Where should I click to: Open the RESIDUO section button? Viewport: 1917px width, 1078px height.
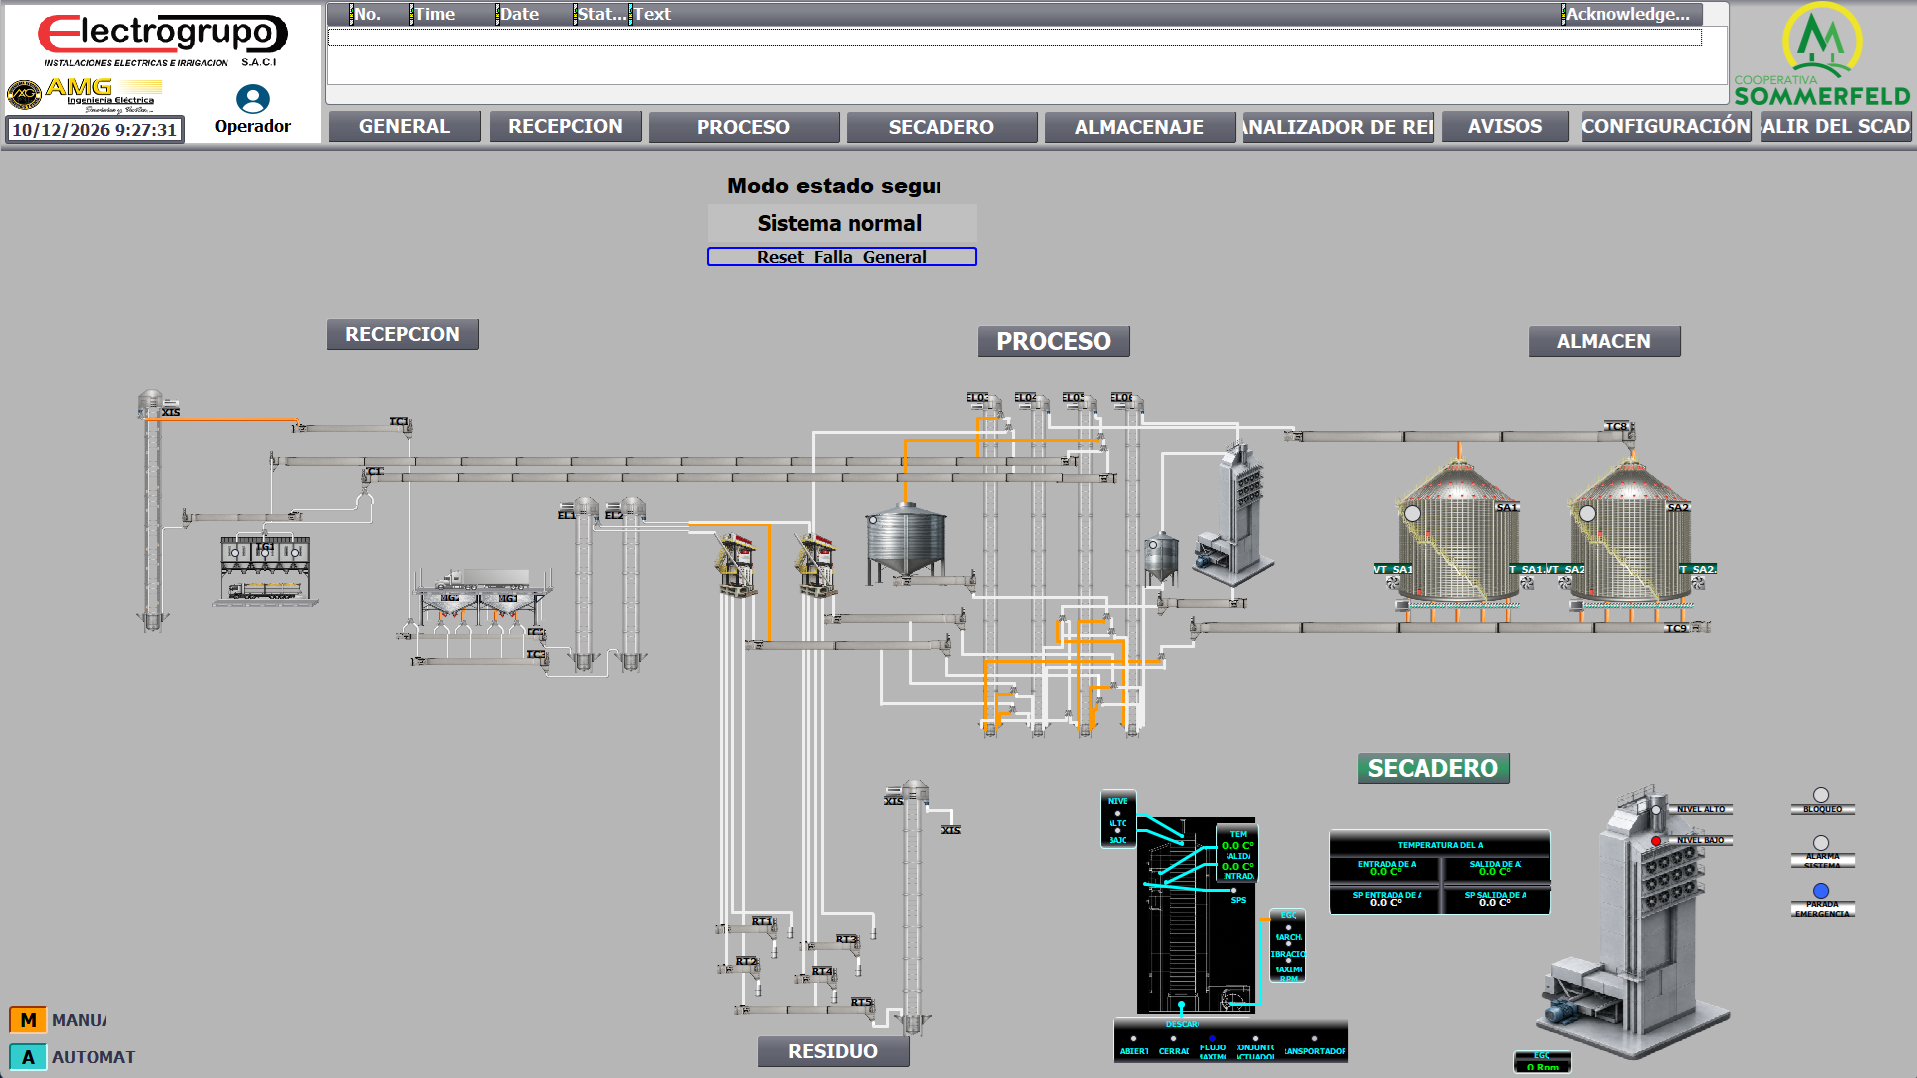833,1051
